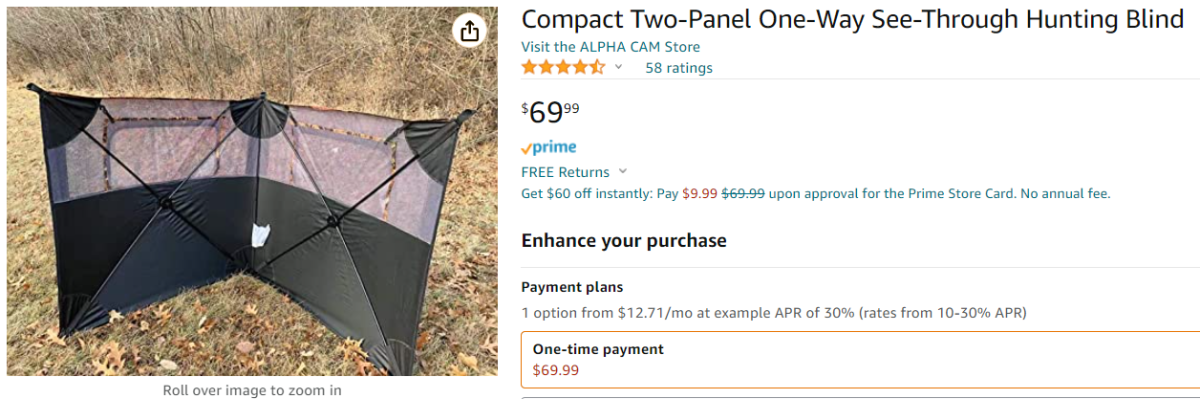Expand the chevron next to star rating

tap(618, 67)
